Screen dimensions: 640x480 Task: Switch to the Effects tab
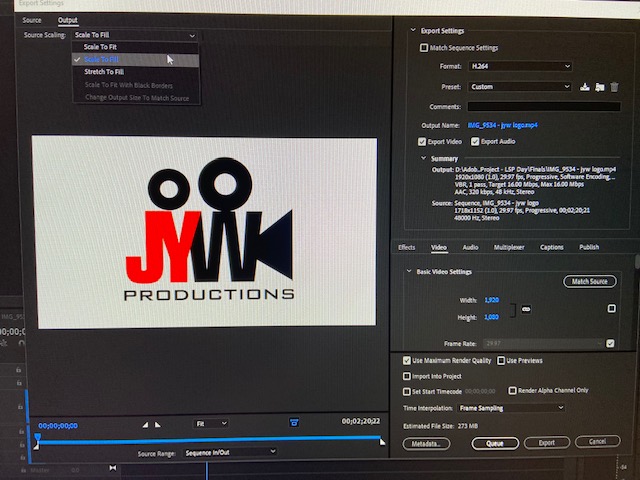tap(407, 247)
